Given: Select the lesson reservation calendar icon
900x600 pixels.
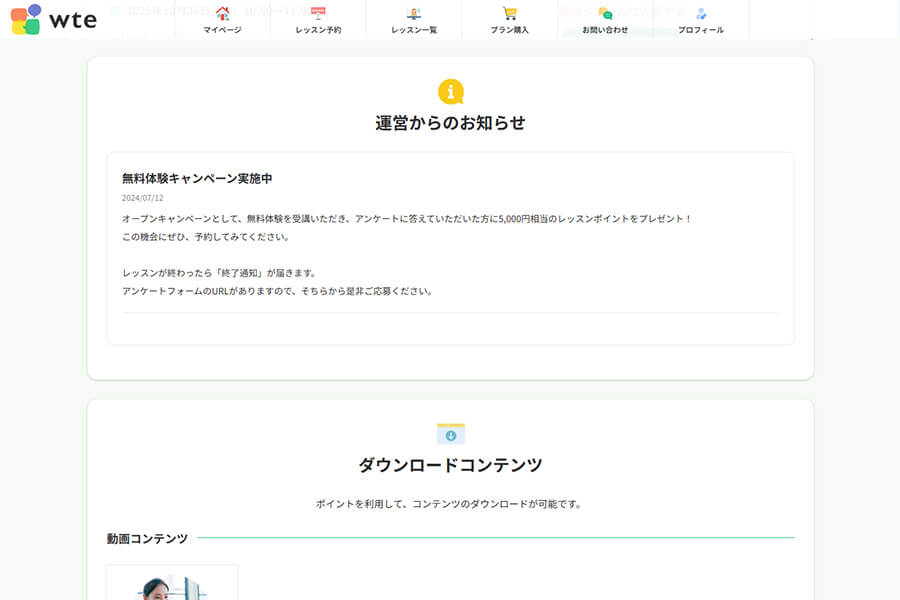Looking at the screenshot, I should tap(318, 12).
